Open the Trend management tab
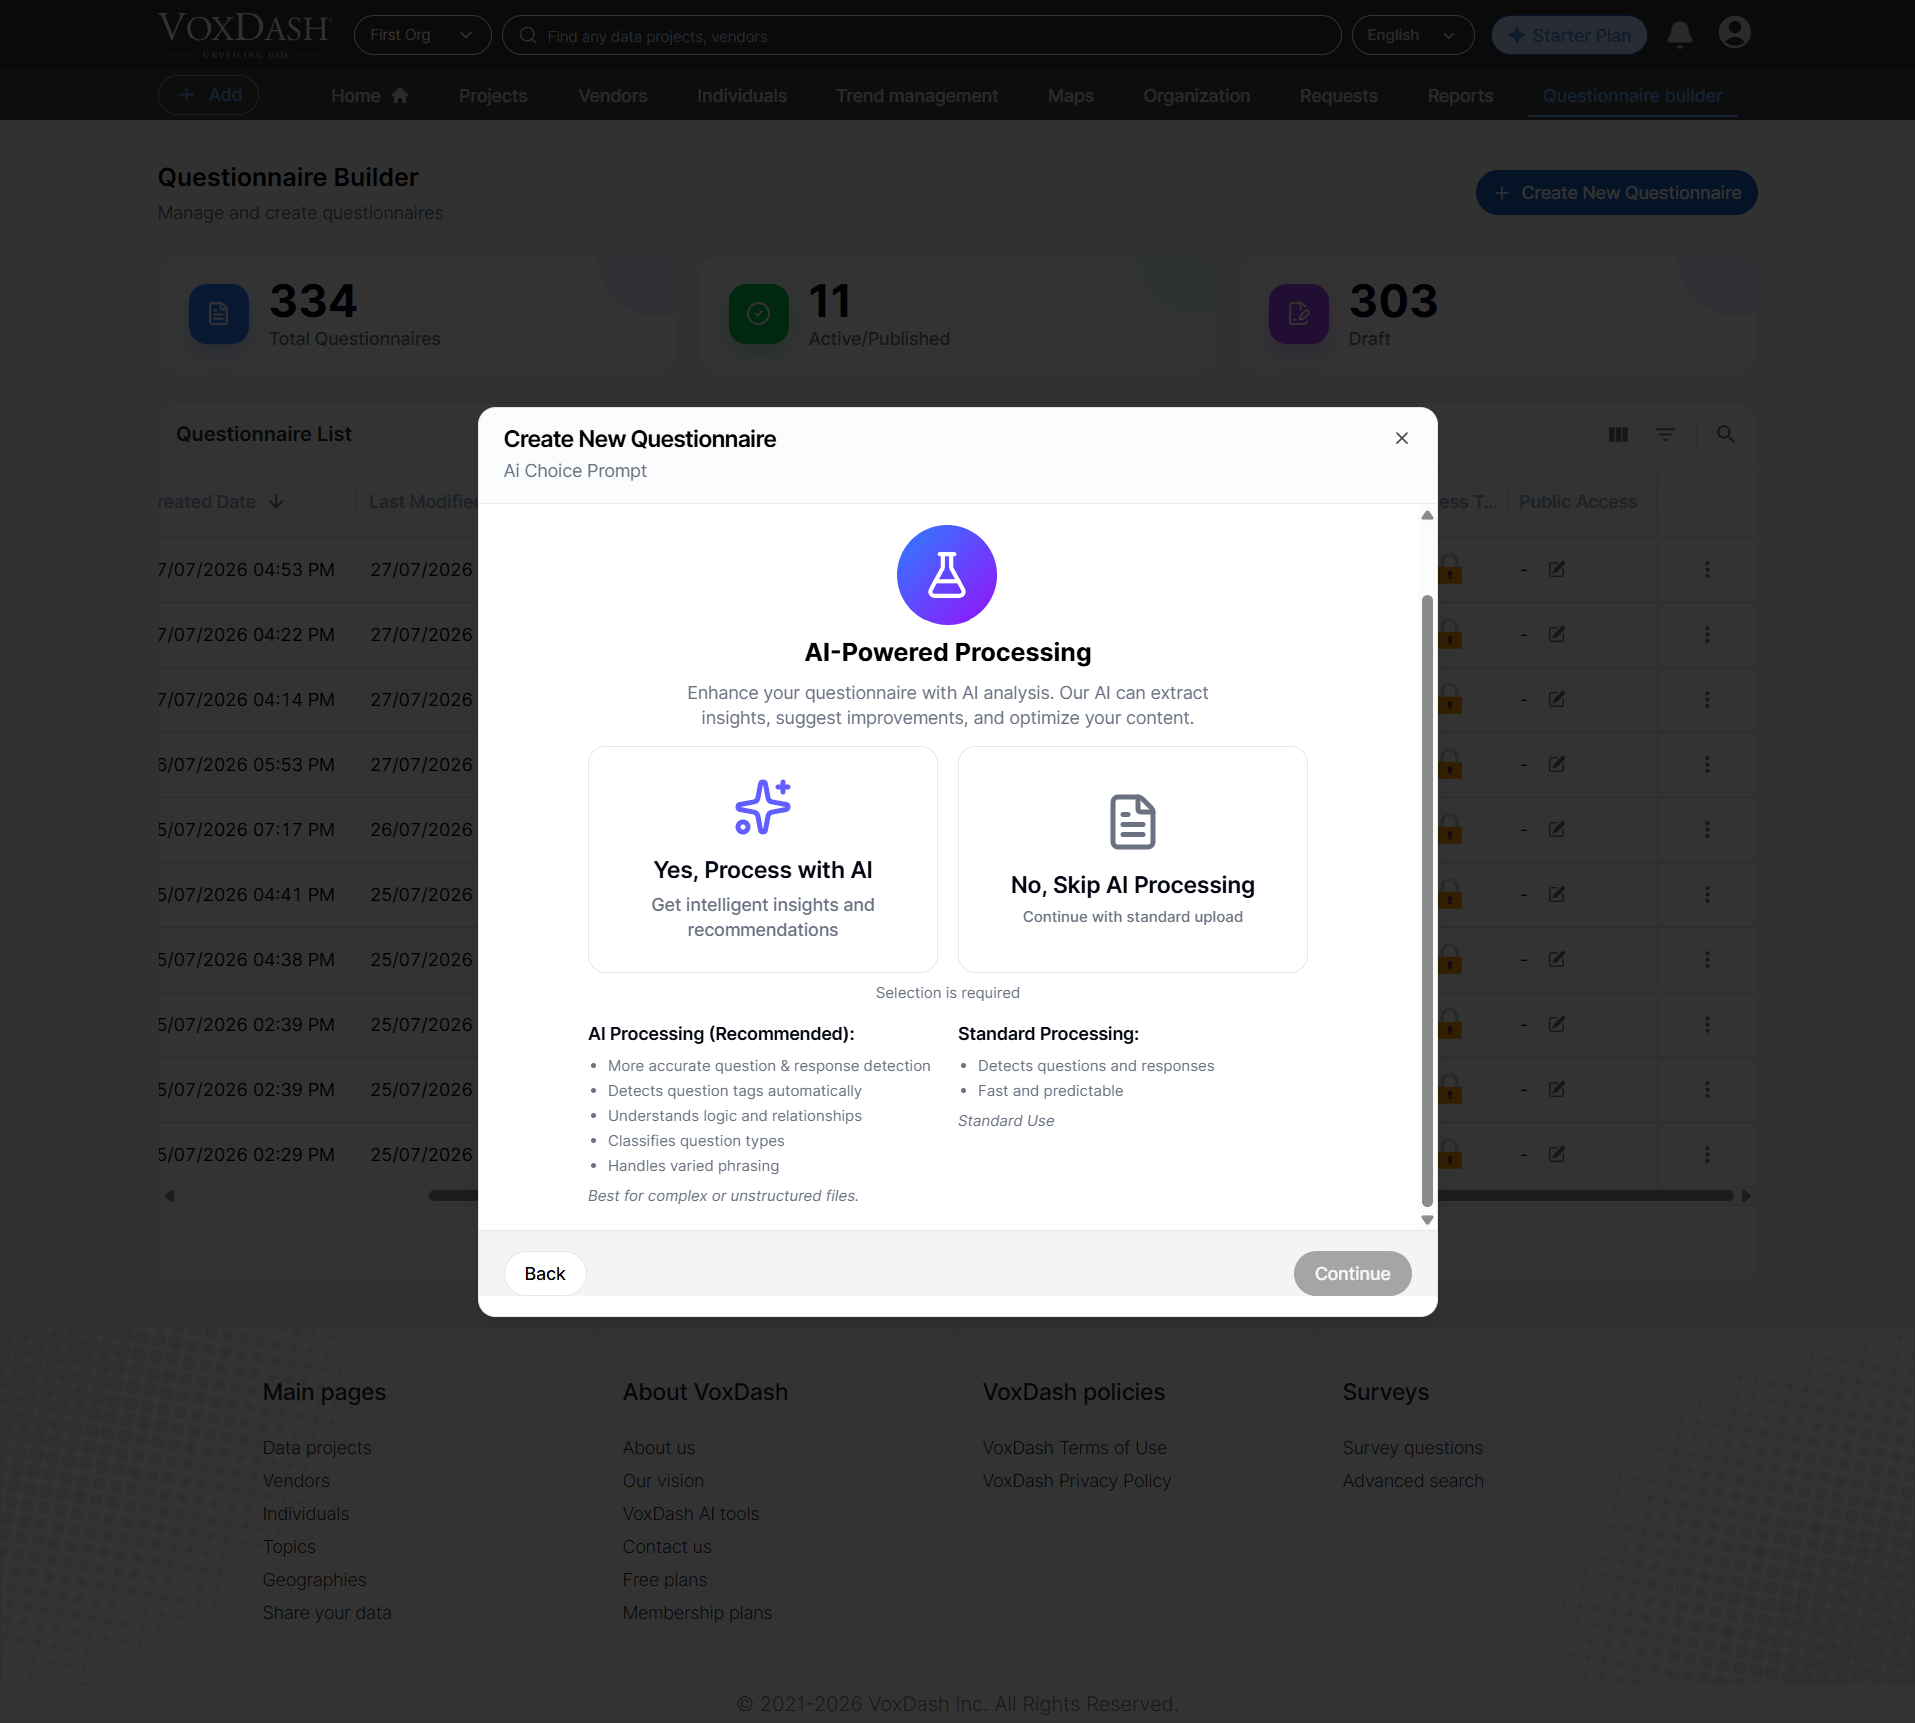 (917, 96)
